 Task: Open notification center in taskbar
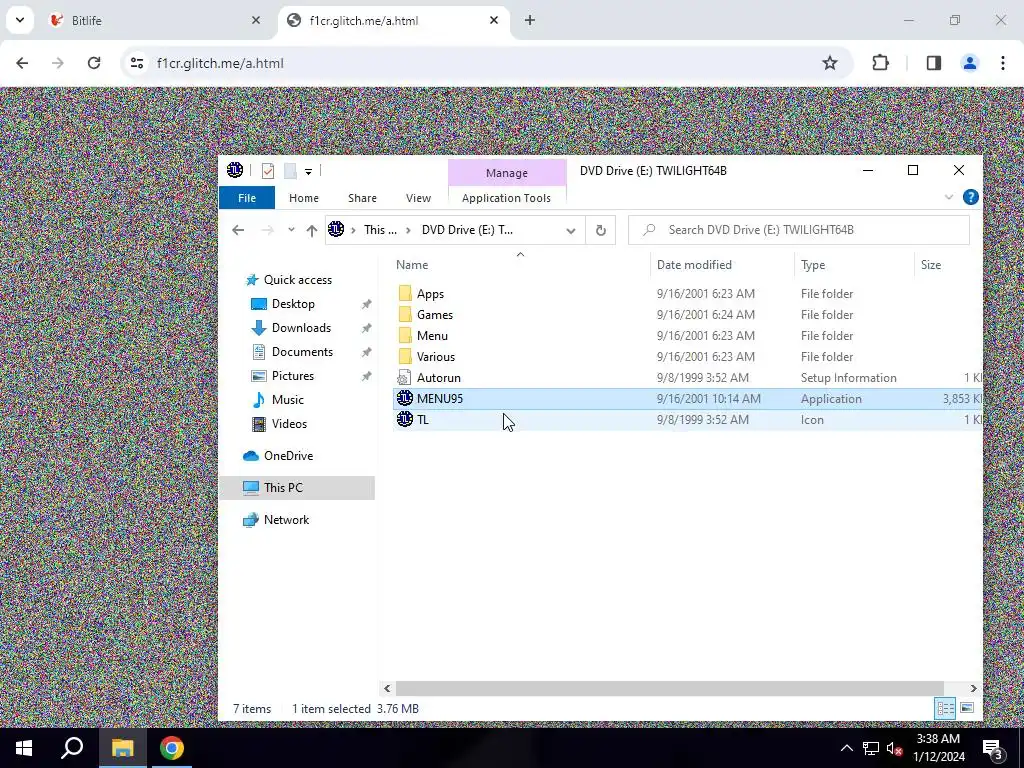pos(993,749)
